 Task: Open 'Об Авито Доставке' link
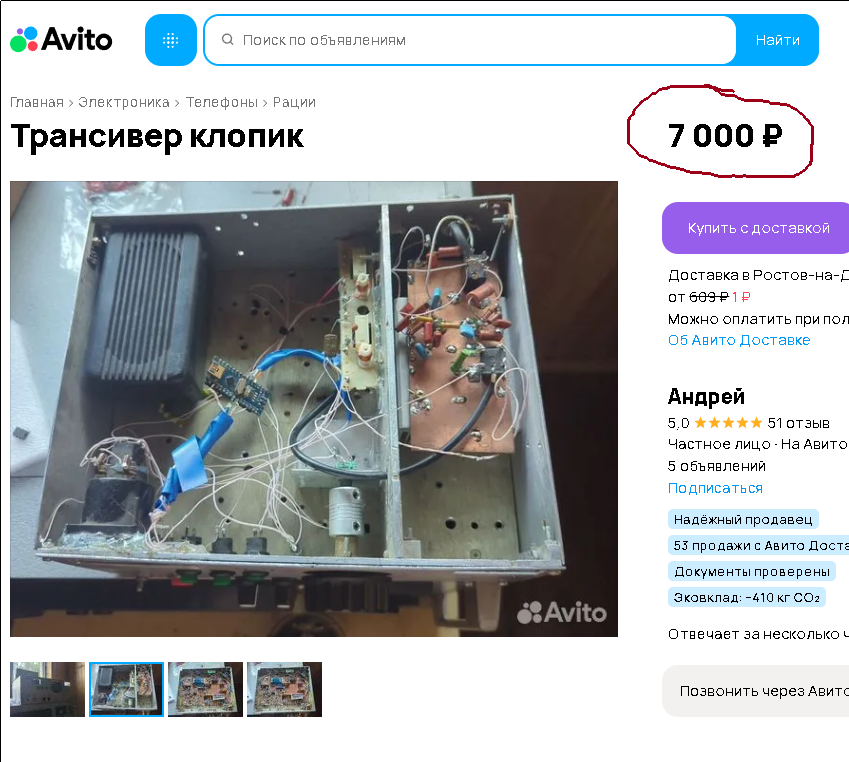pos(739,340)
